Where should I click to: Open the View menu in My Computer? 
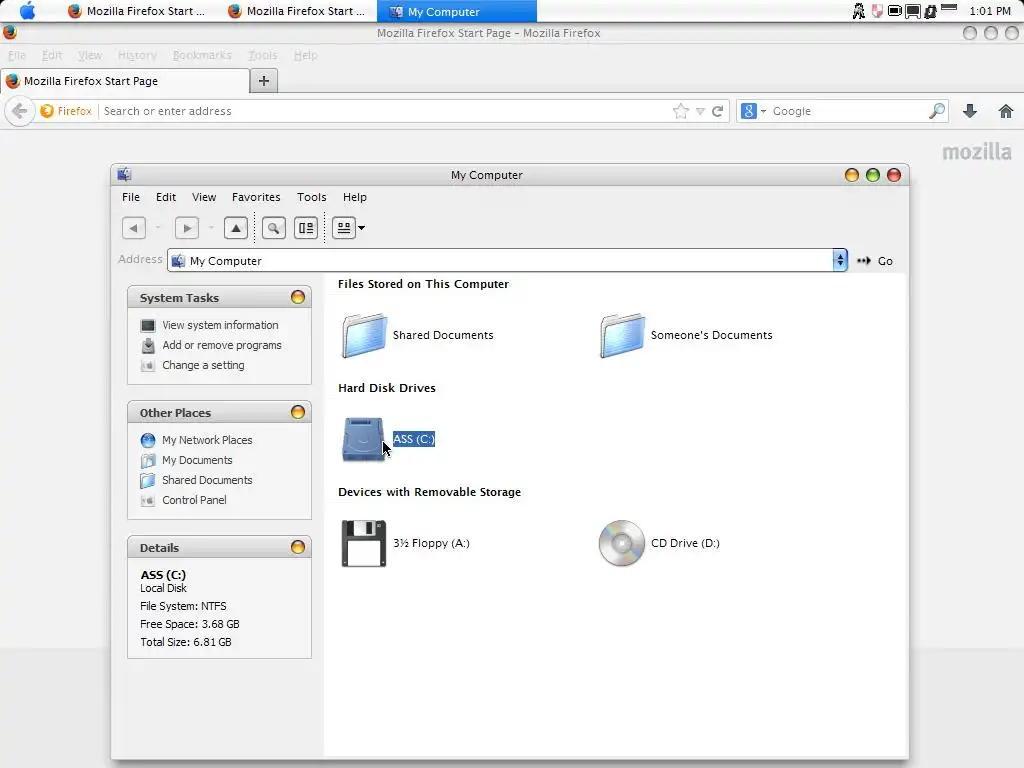tap(204, 197)
